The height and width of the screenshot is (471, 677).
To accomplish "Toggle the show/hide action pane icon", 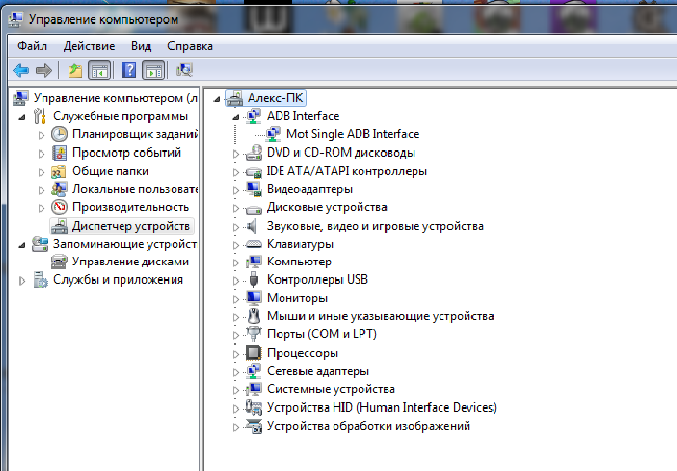I will (154, 70).
